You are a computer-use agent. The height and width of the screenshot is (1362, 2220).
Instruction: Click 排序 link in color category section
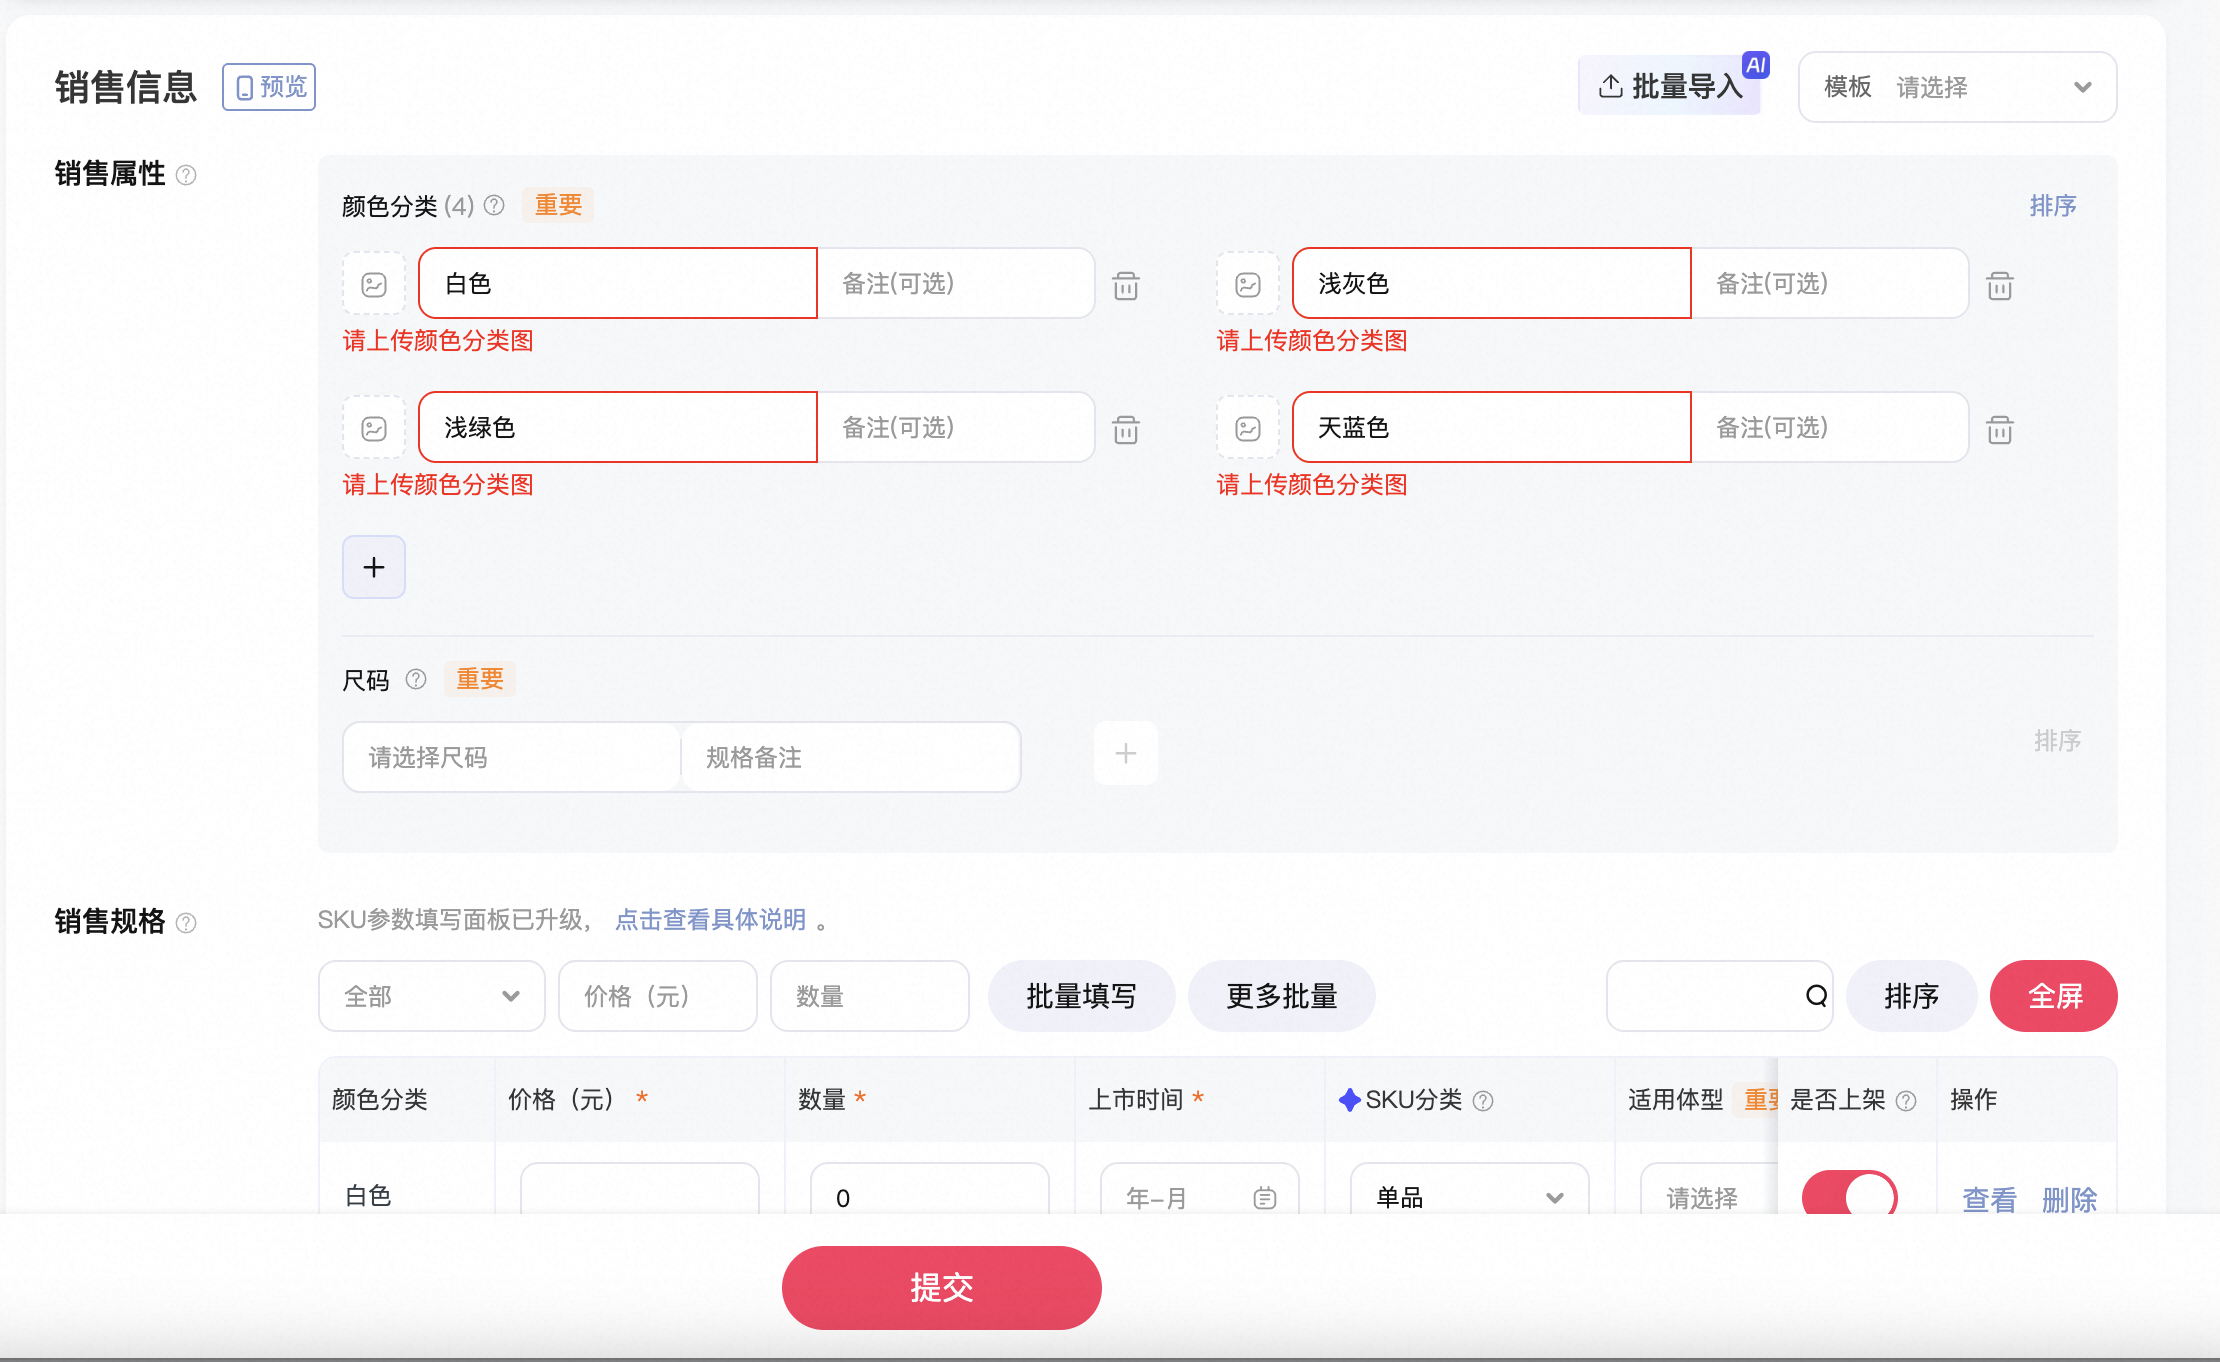pyautogui.click(x=2053, y=205)
